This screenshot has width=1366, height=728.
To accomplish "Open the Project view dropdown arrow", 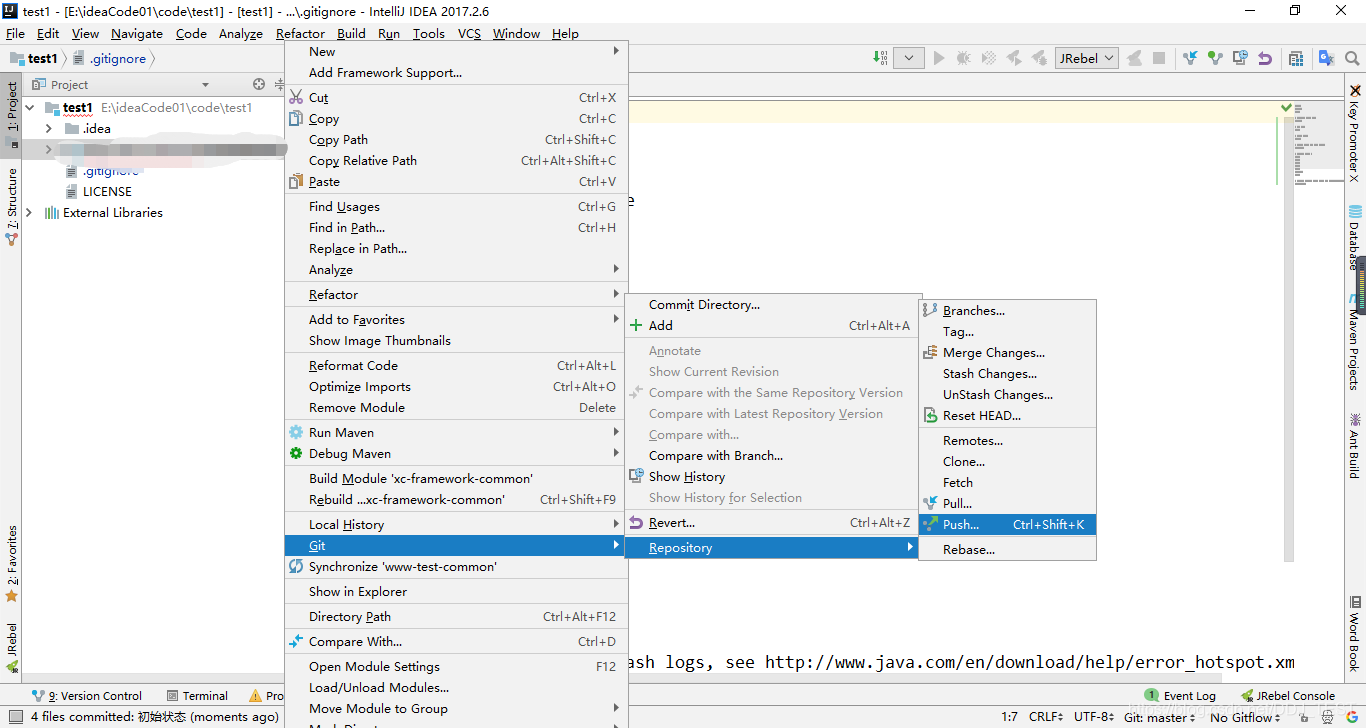I will 205,85.
